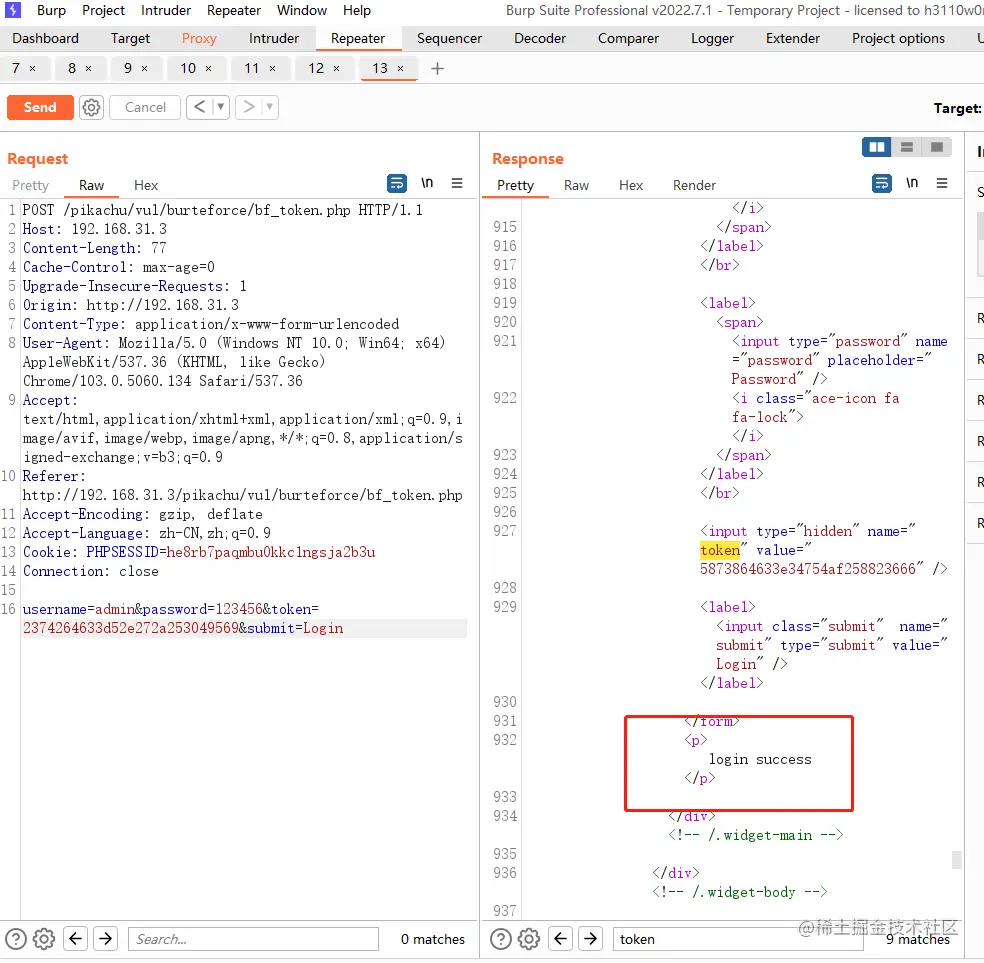Switch to Extender tab
Image resolution: width=984 pixels, height=963 pixels.
click(x=793, y=38)
